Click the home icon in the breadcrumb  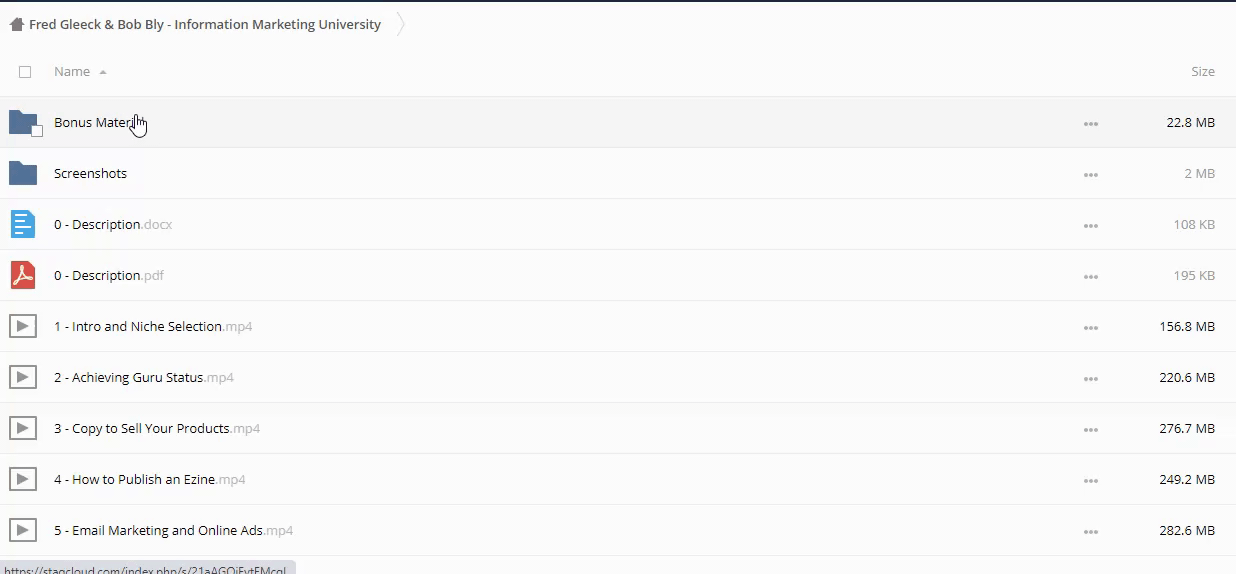16,25
